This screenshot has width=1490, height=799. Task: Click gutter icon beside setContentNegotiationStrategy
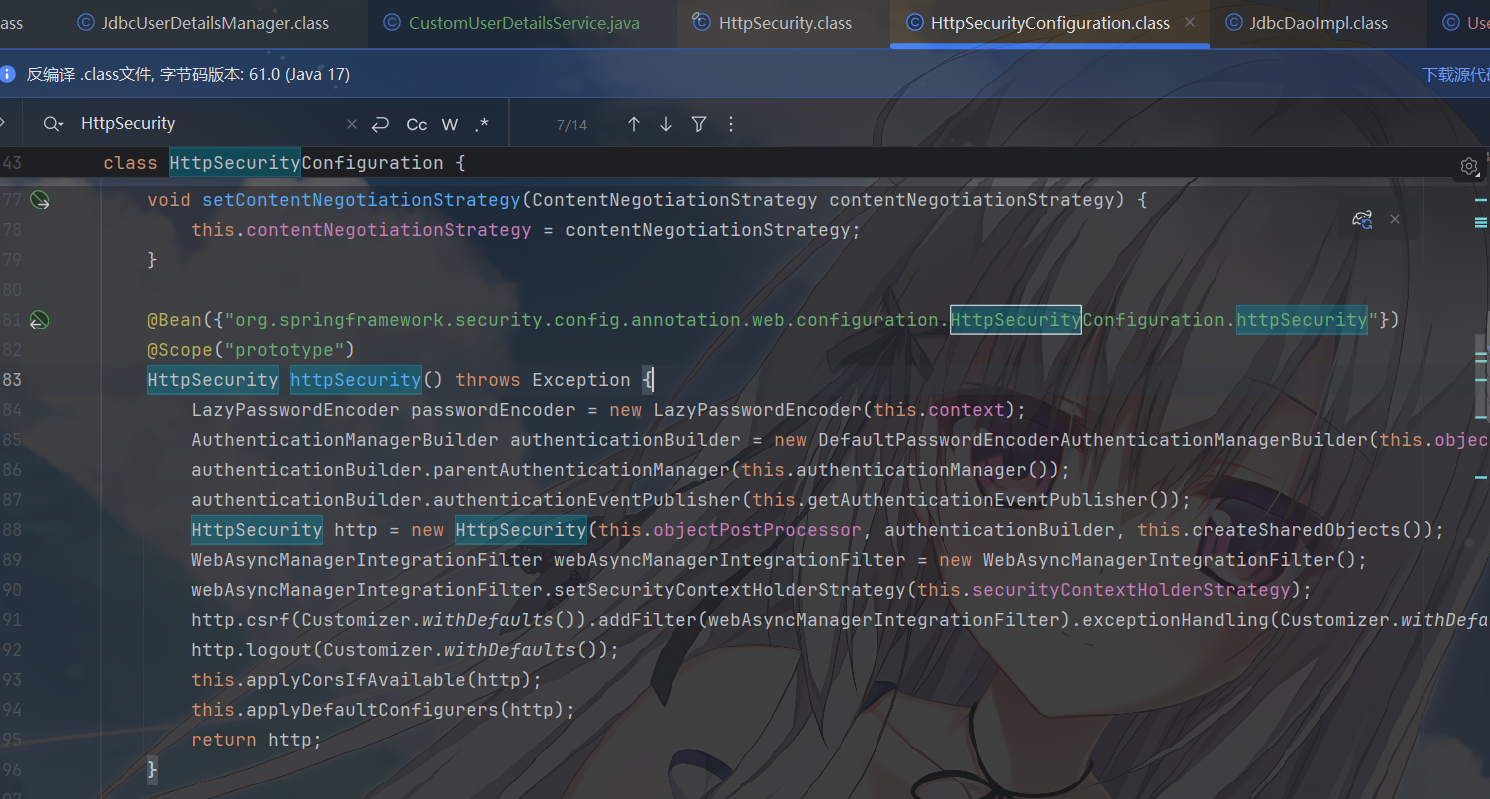39,200
